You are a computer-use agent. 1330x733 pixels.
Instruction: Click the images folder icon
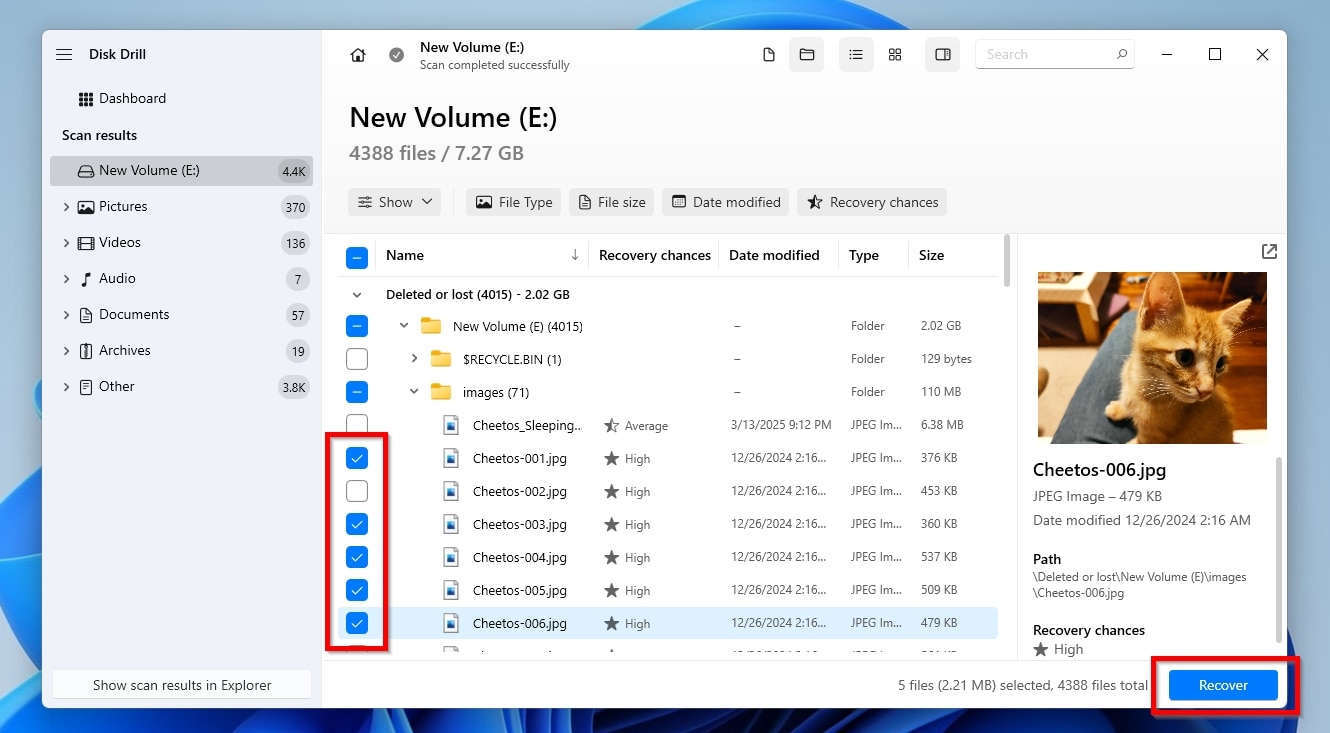(441, 392)
